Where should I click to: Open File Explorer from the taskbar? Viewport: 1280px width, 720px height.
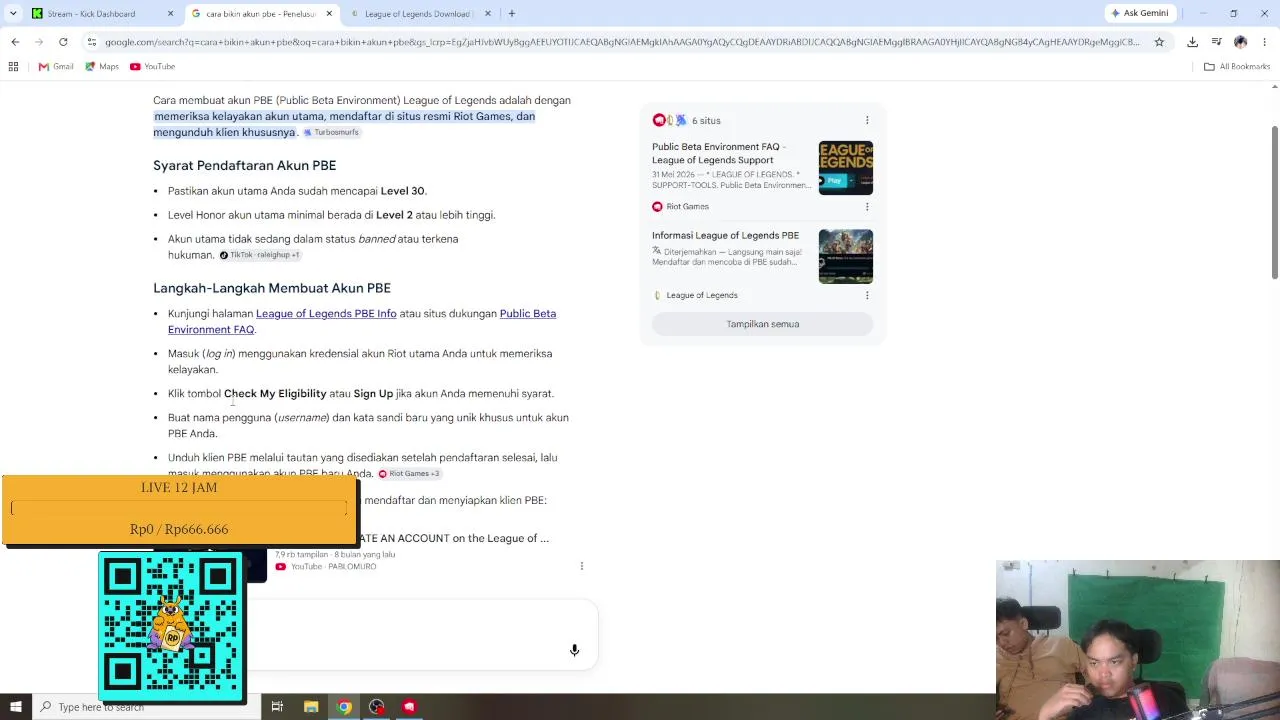pyautogui.click(x=311, y=707)
